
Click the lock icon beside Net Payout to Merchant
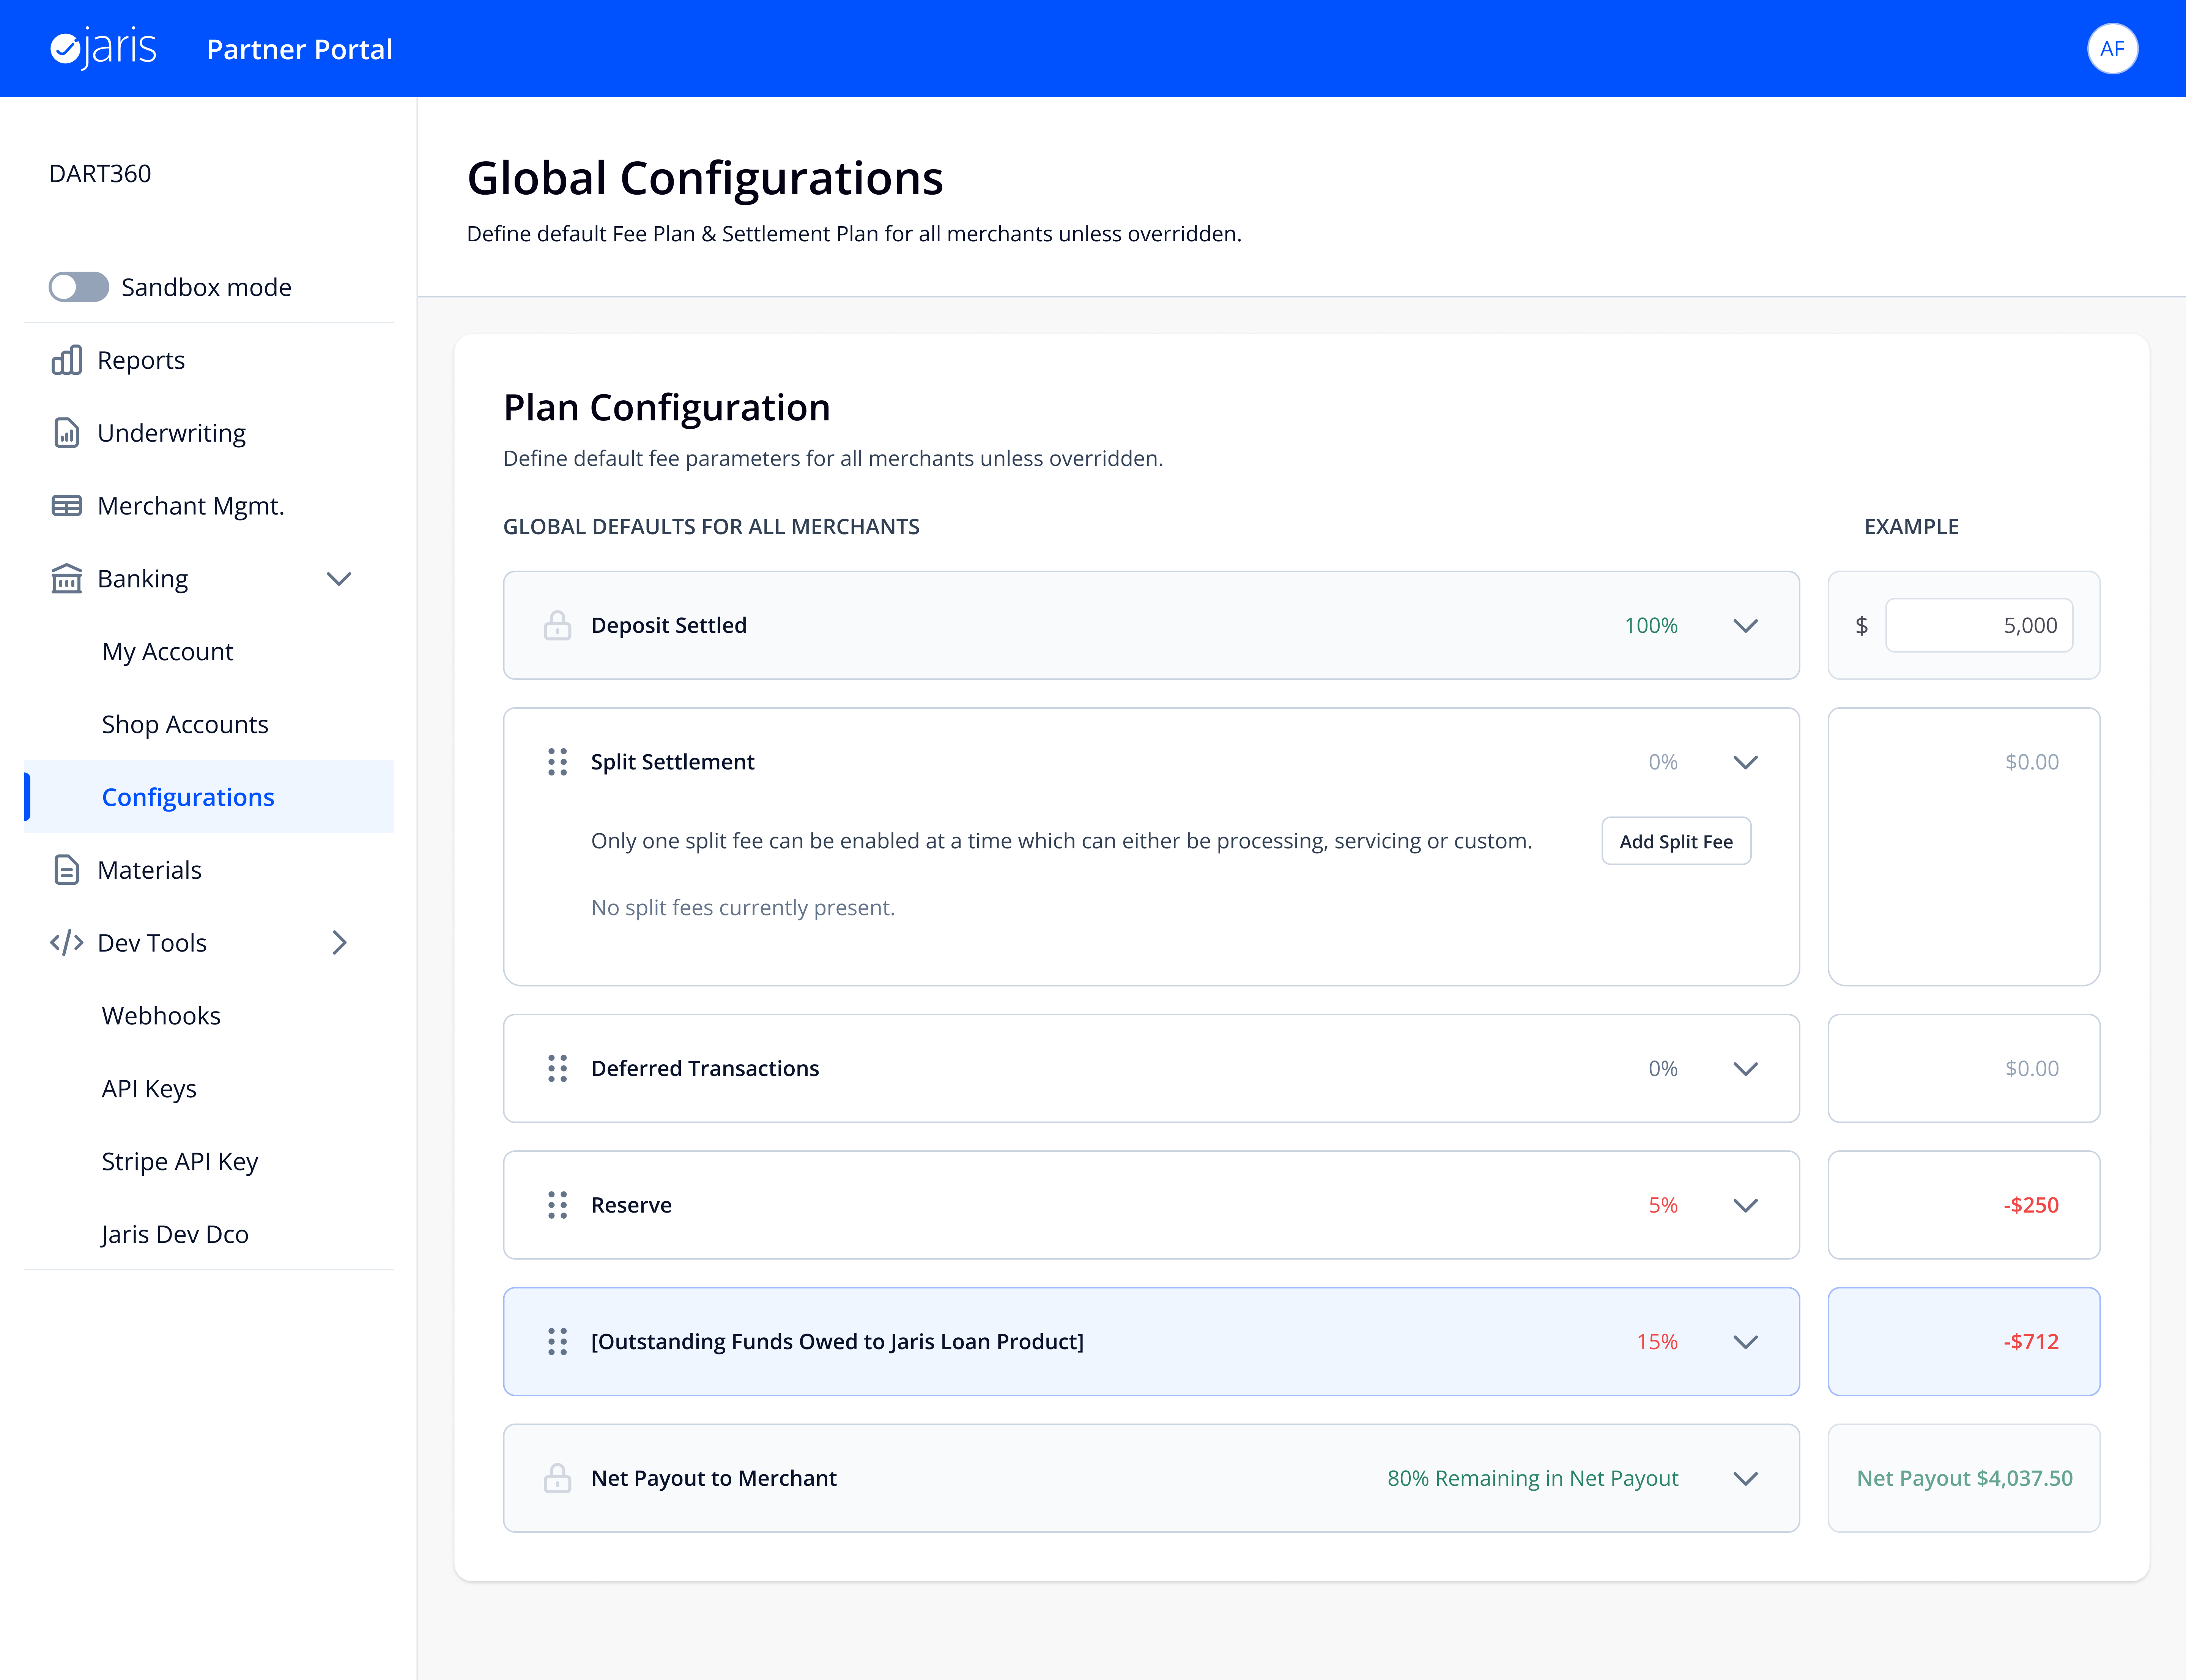(557, 1478)
